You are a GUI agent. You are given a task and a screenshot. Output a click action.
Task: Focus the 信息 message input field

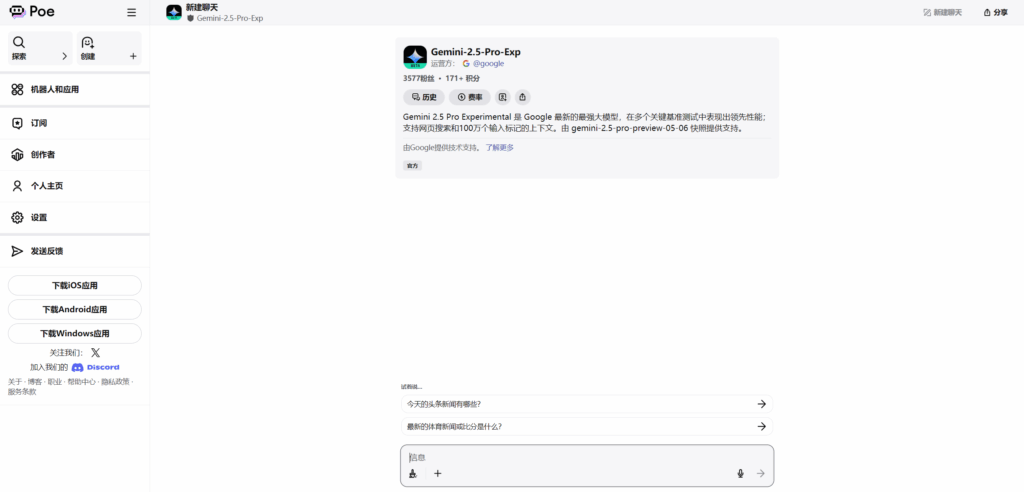click(586, 457)
